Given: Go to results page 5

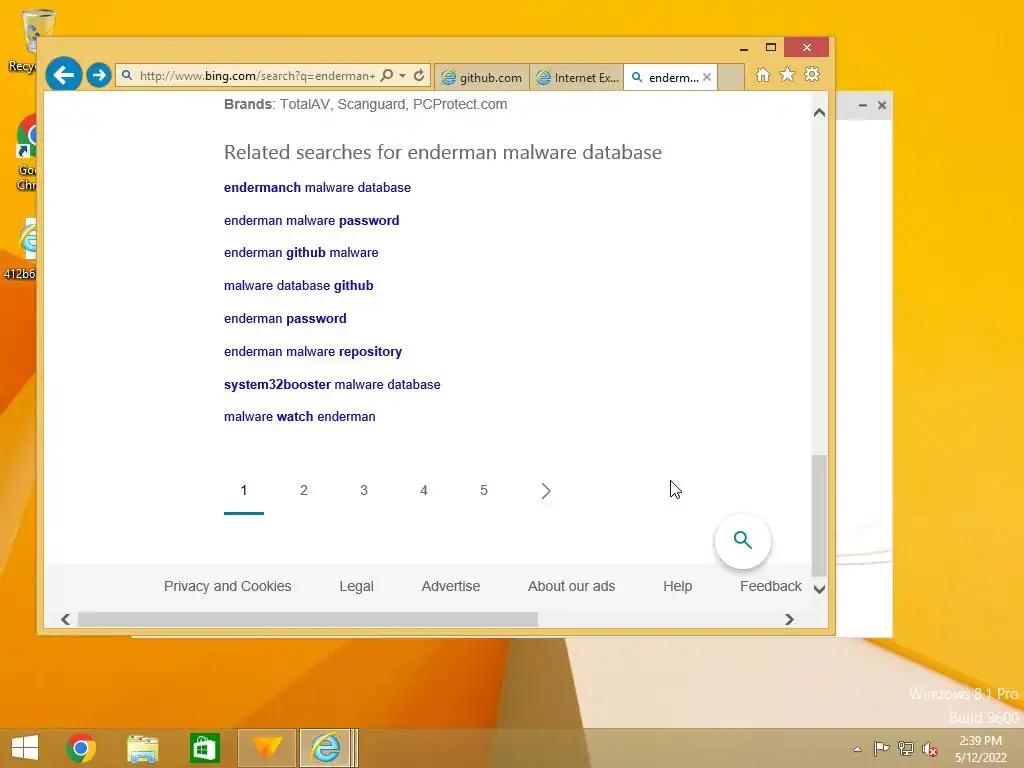Looking at the screenshot, I should pos(484,490).
